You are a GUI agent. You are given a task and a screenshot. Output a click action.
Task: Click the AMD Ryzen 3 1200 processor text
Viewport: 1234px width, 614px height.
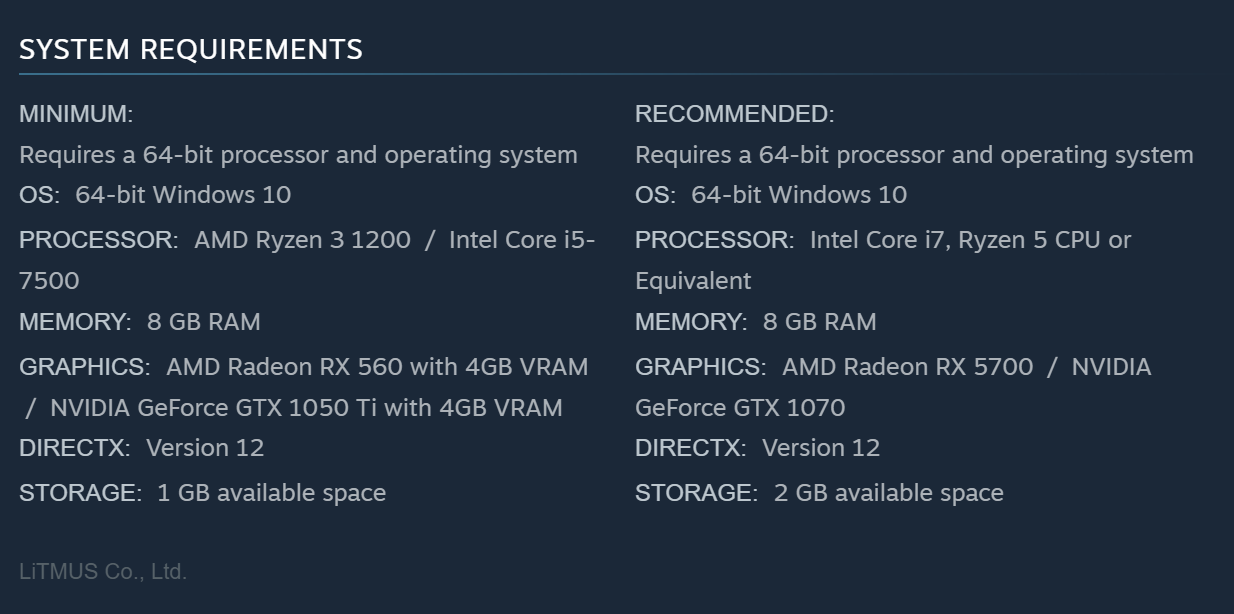[x=302, y=240]
